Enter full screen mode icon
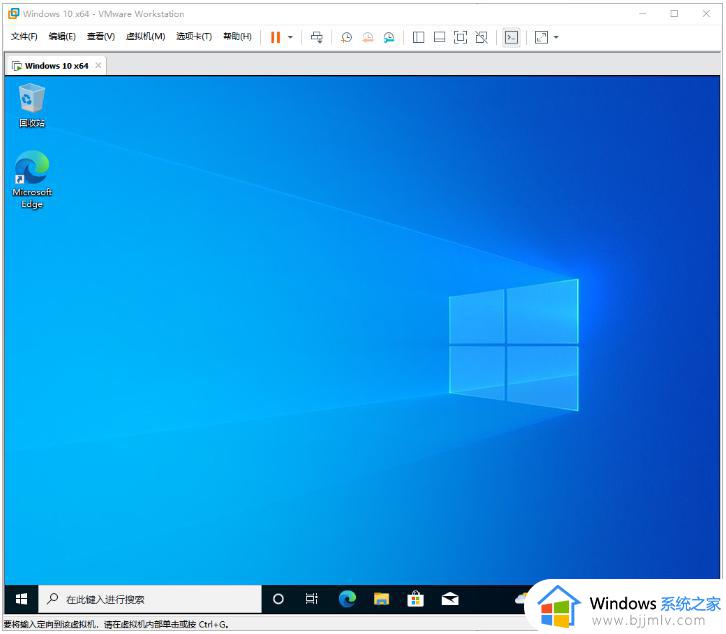This screenshot has height=634, width=726. click(x=460, y=37)
